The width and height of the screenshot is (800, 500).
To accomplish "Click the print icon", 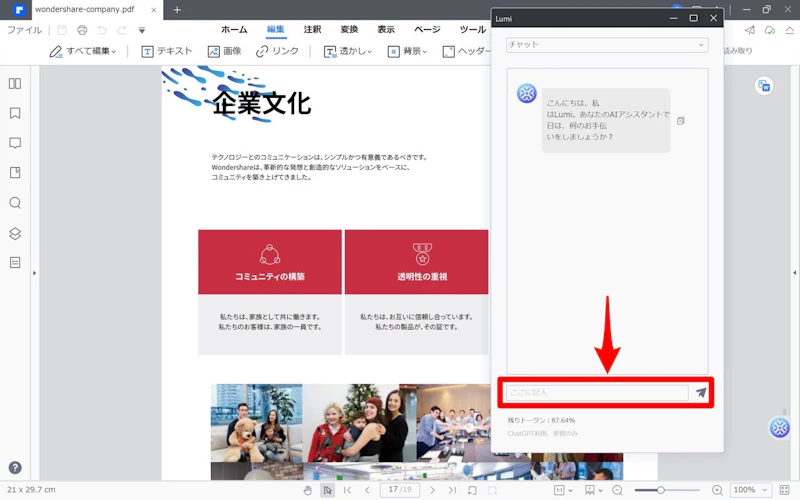I will pos(82,30).
